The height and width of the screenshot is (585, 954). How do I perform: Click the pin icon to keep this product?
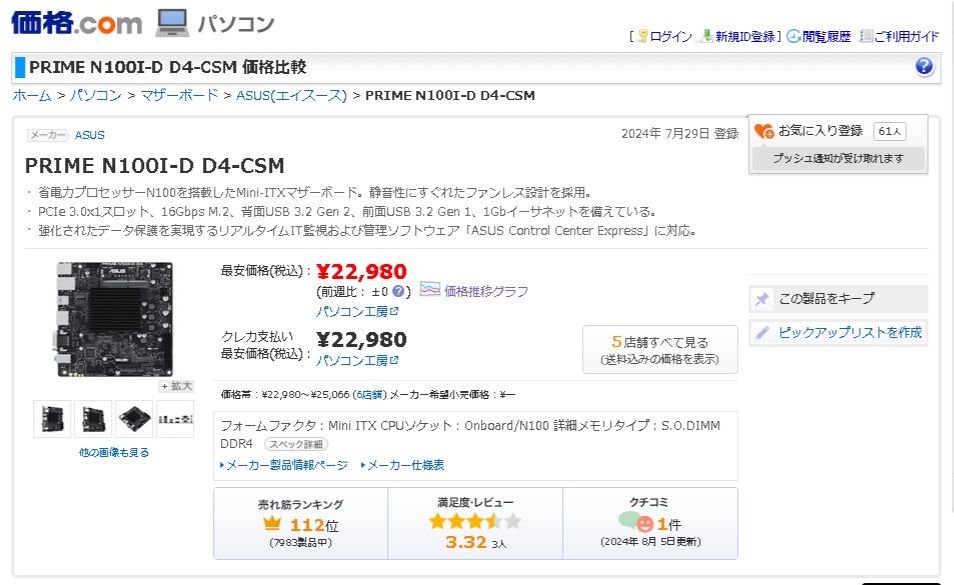(x=763, y=299)
